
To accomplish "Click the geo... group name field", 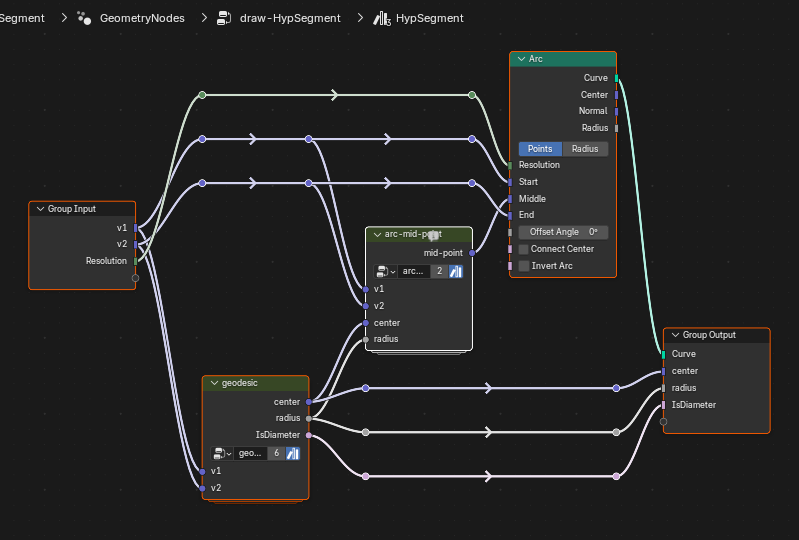I will 250,453.
